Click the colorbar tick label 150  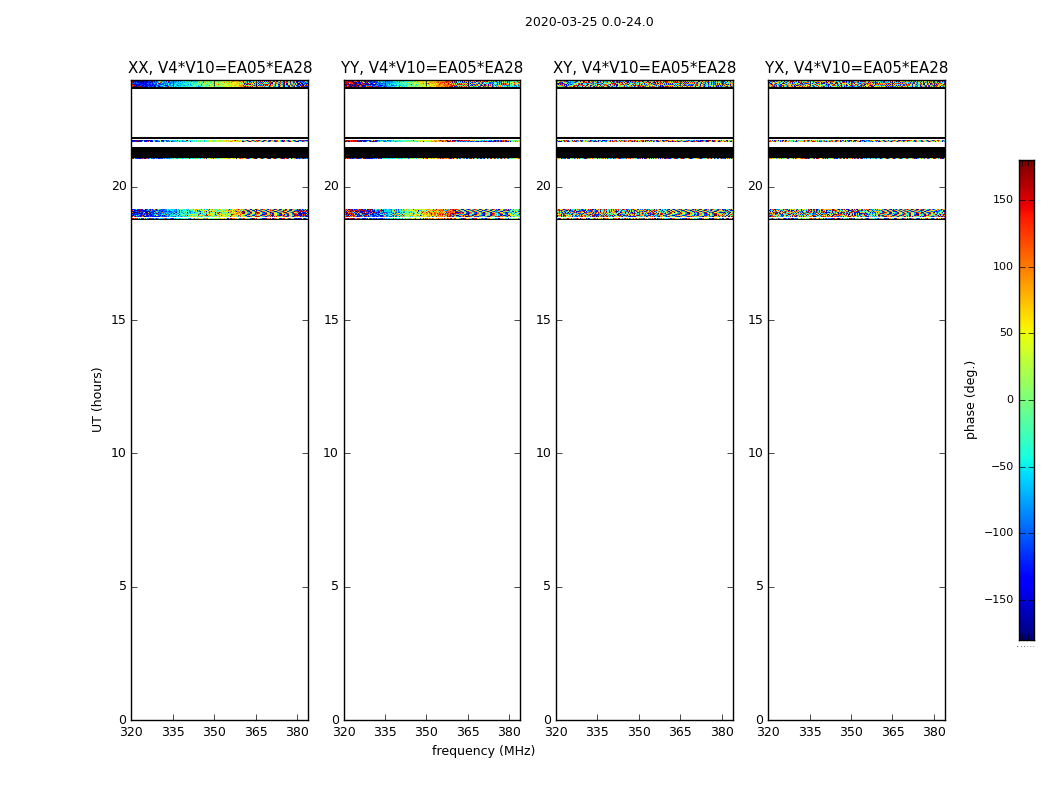[x=1003, y=199]
